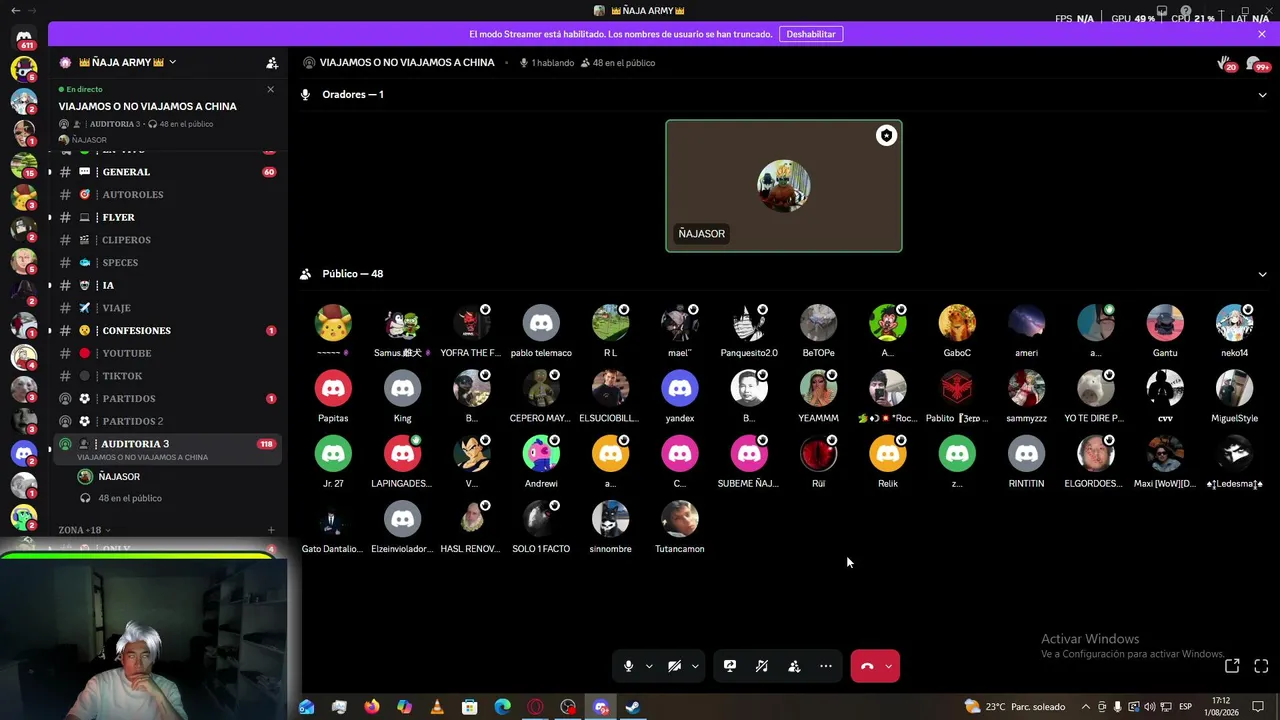Select the AUDITORIA 3 stage channel
Viewport: 1280px width, 720px height.
point(166,449)
